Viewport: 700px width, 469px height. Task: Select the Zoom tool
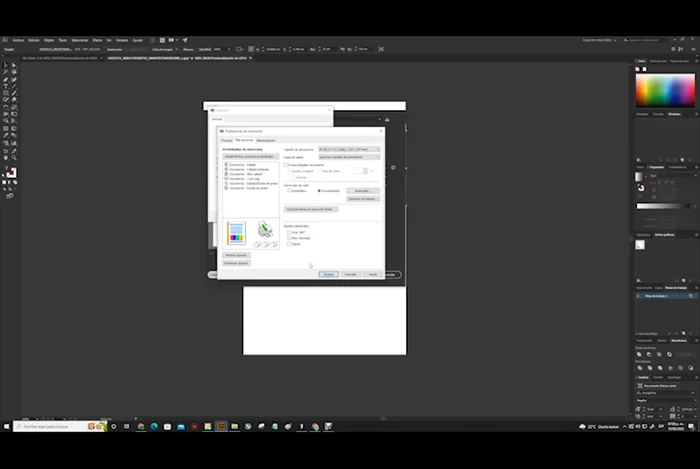click(x=13, y=157)
